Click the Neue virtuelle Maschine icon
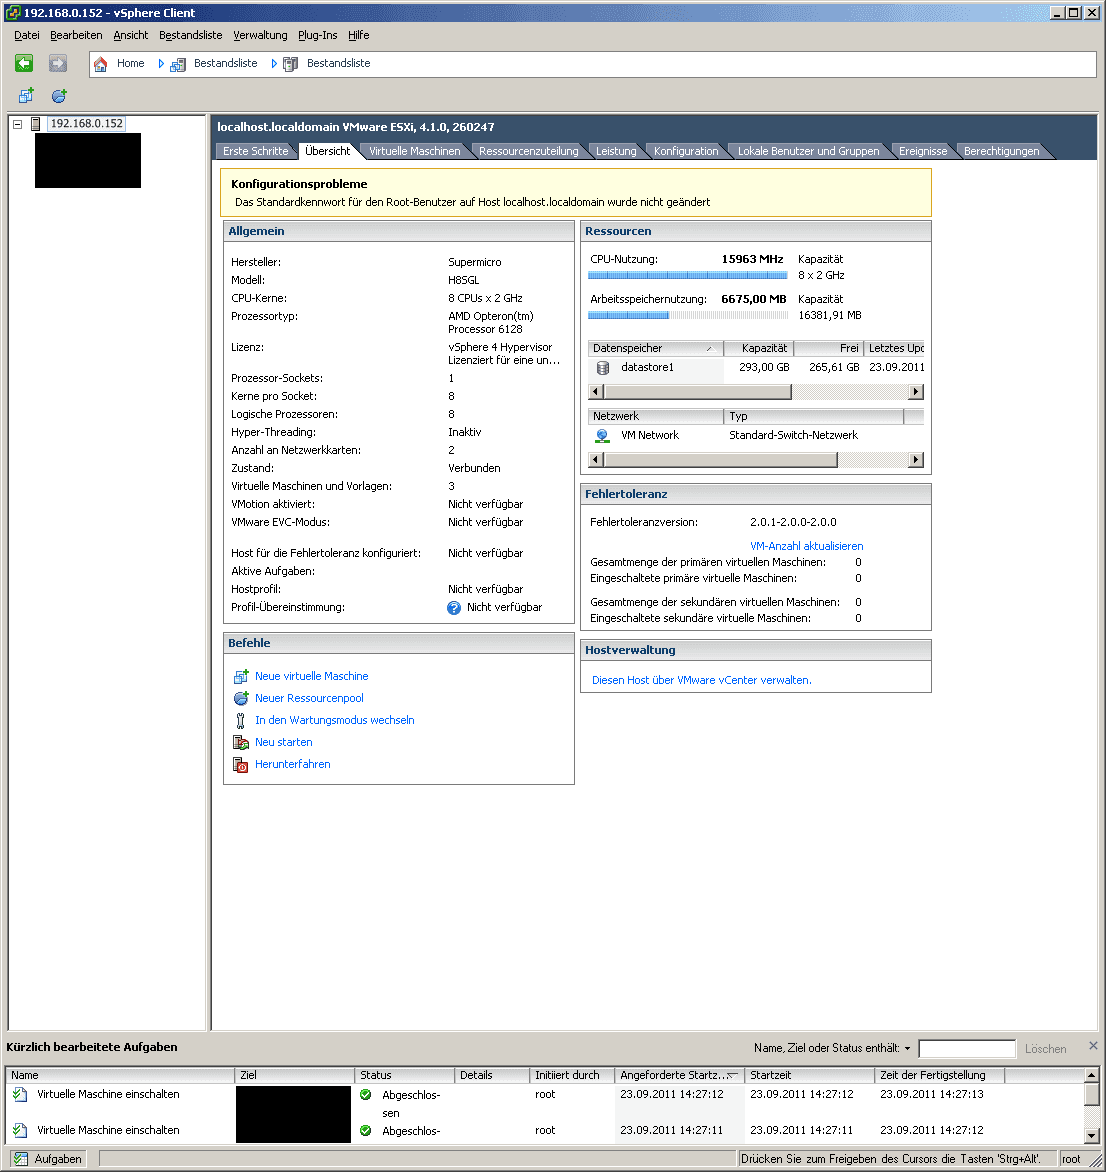This screenshot has height=1172, width=1106. [241, 676]
